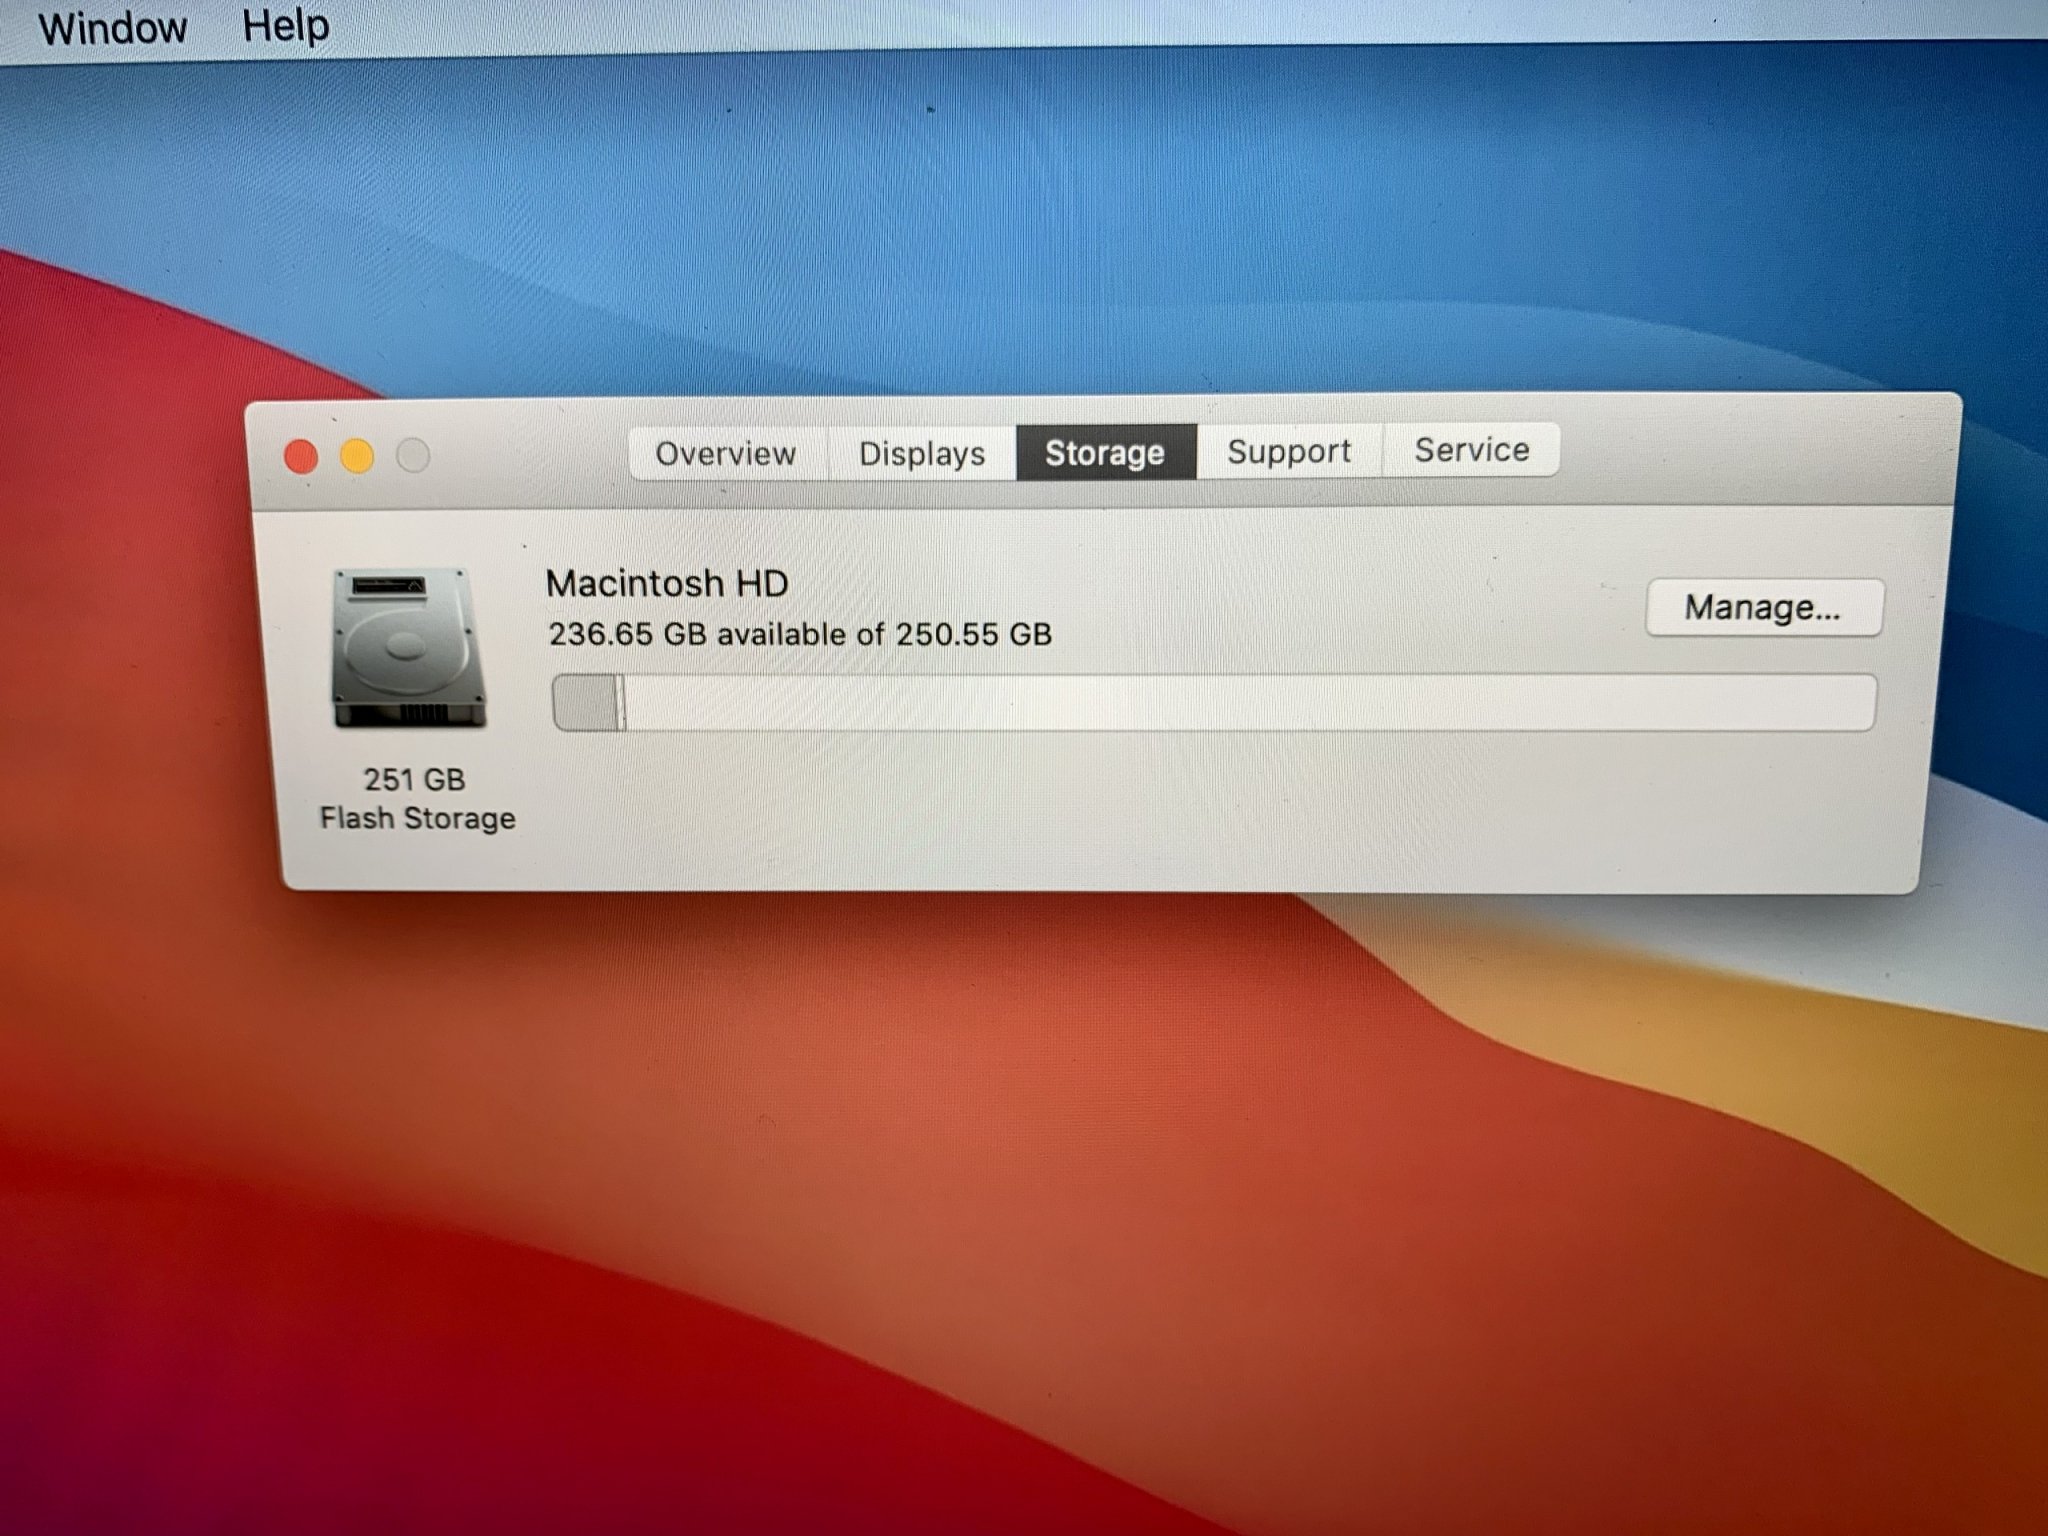2048x1536 pixels.
Task: Open the Service tab
Action: [1471, 450]
